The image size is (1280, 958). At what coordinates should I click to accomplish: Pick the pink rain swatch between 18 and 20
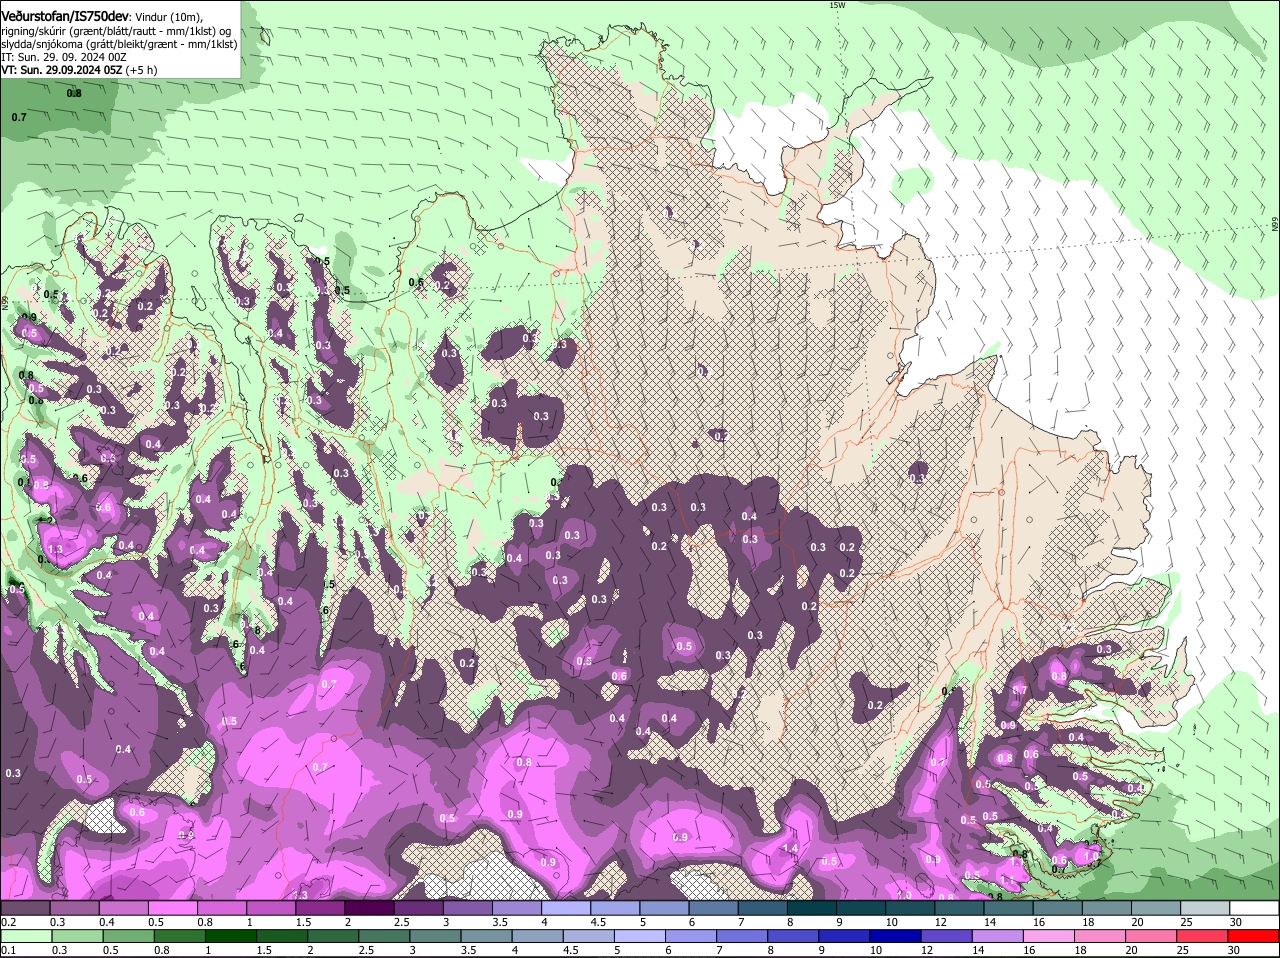1098,936
